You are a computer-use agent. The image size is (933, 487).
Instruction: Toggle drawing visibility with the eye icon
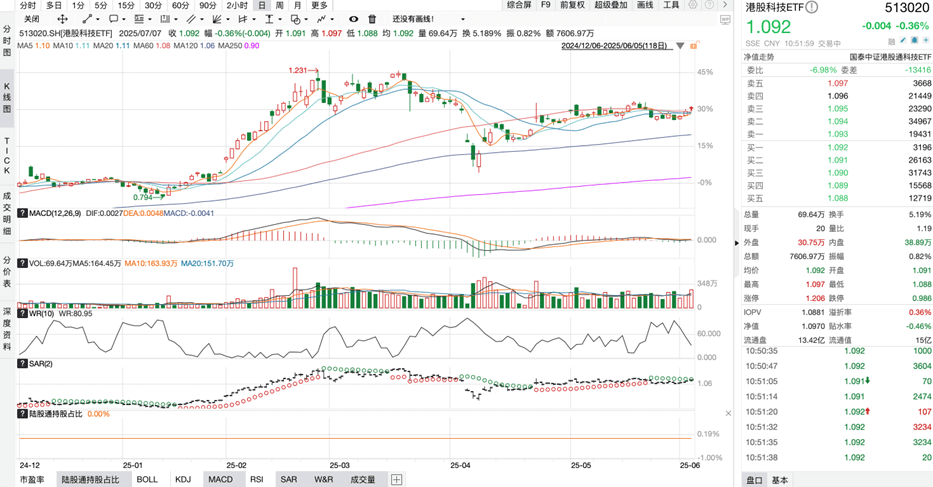pyautogui.click(x=353, y=19)
